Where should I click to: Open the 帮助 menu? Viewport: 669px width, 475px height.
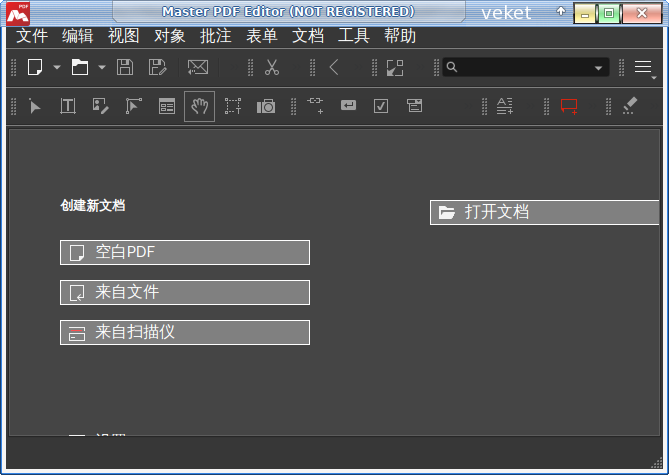point(400,36)
